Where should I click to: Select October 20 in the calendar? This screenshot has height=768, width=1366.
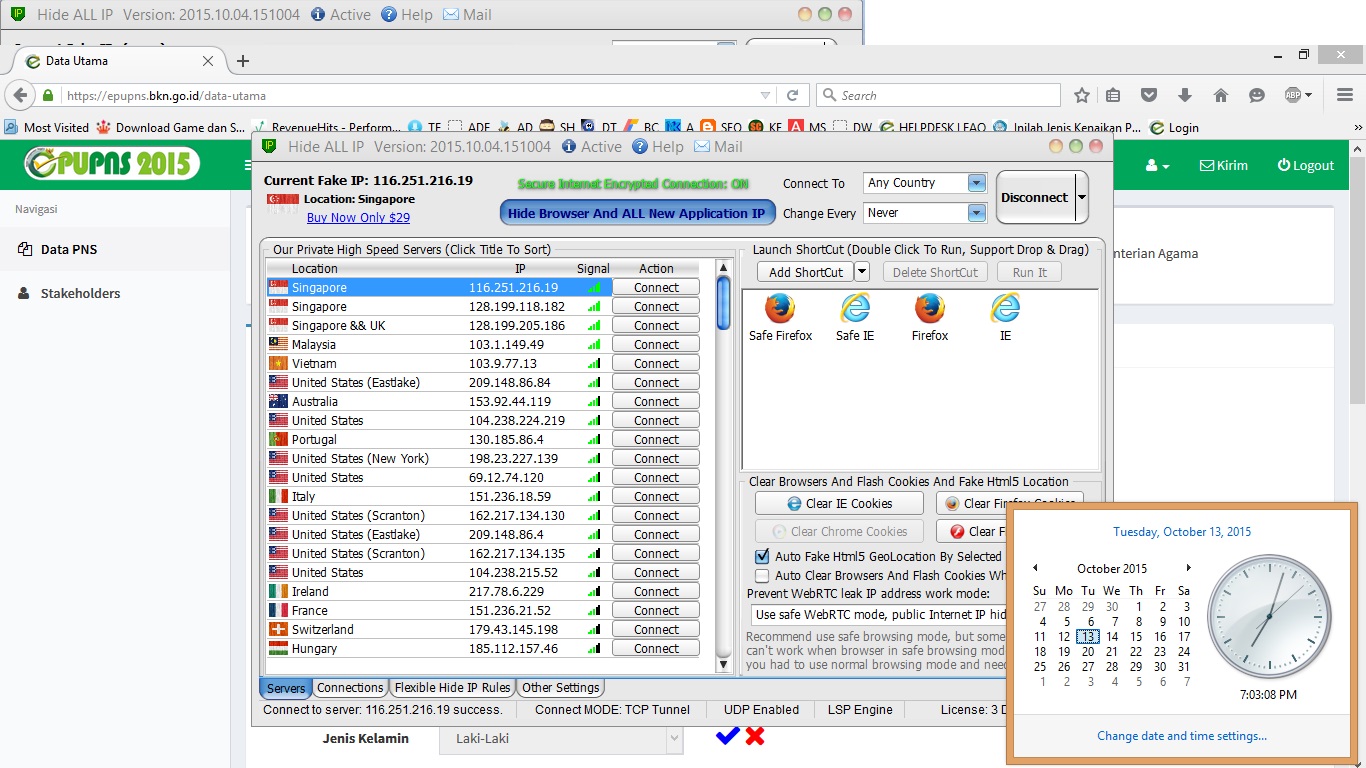[1088, 651]
